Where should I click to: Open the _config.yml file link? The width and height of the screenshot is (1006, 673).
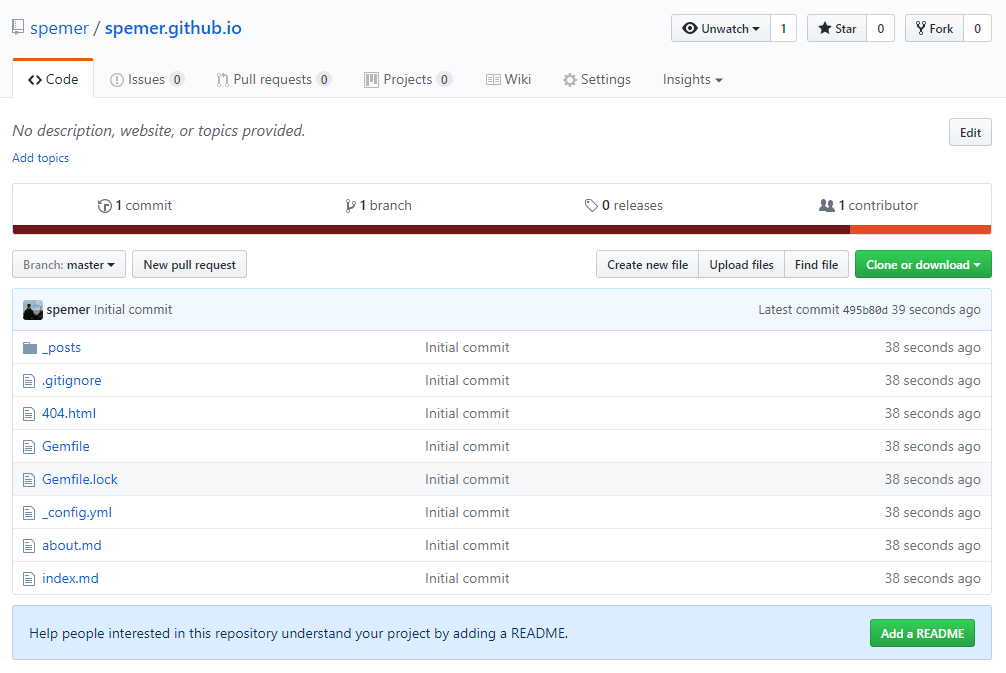77,513
